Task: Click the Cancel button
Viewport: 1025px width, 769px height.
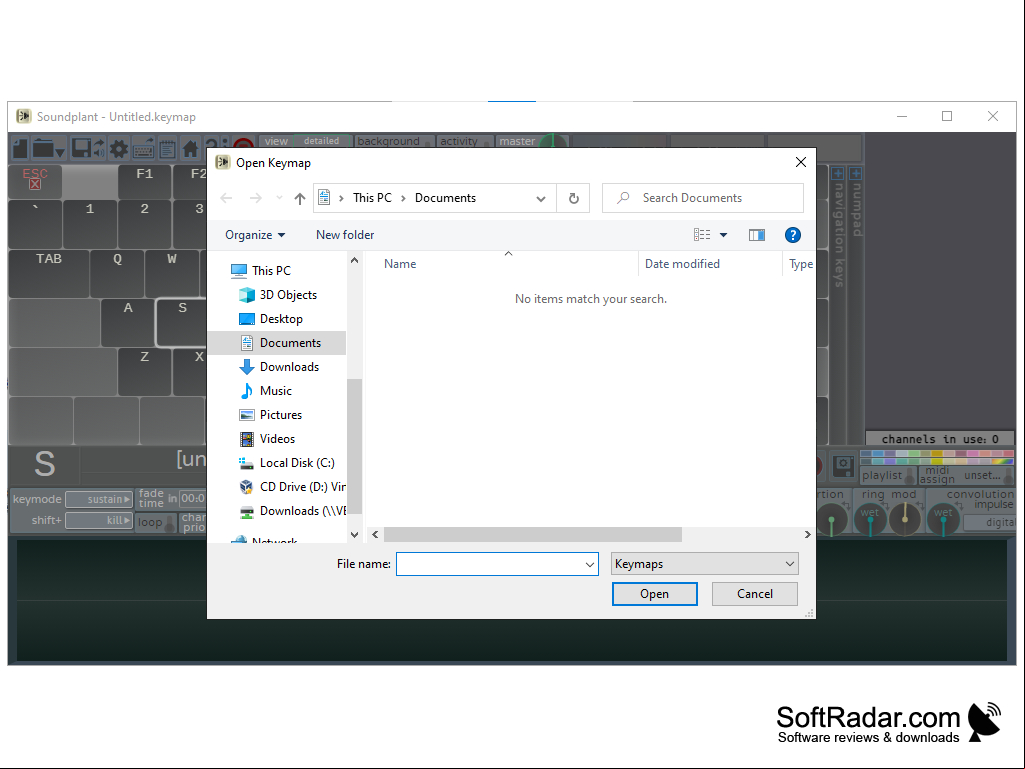Action: point(754,594)
